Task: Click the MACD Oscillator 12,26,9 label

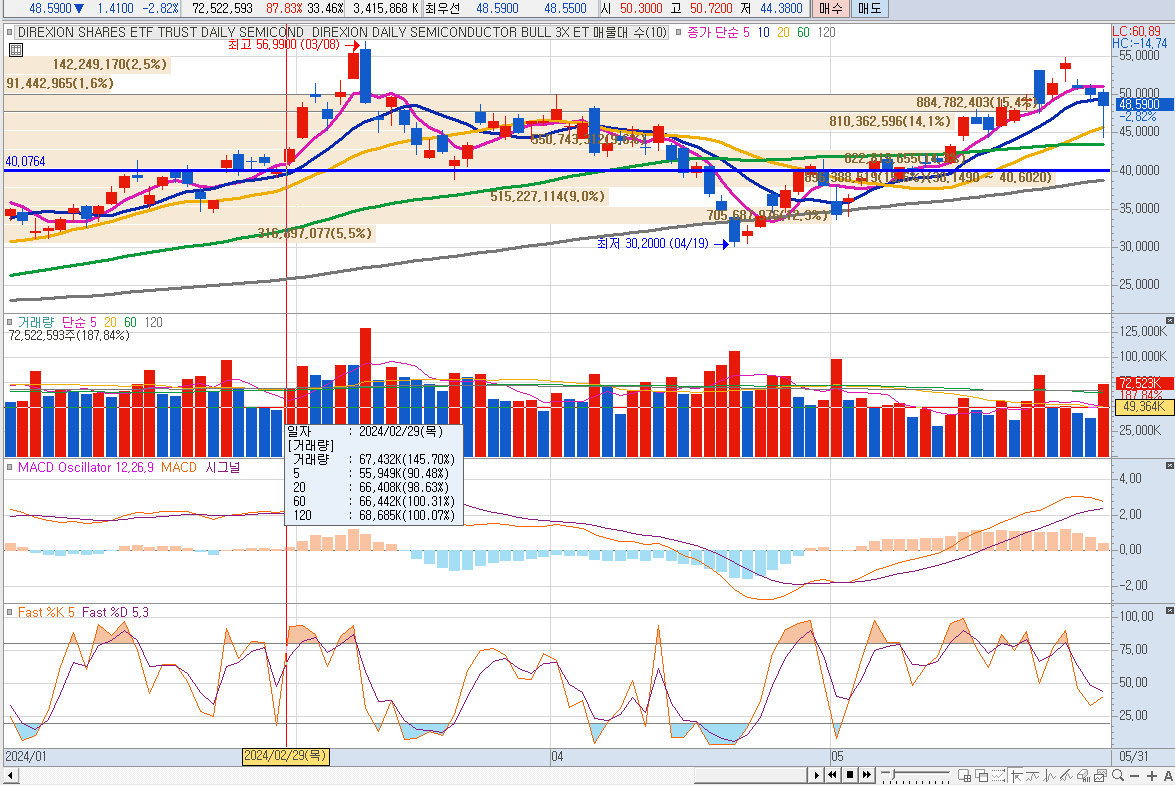Action: click(85, 467)
